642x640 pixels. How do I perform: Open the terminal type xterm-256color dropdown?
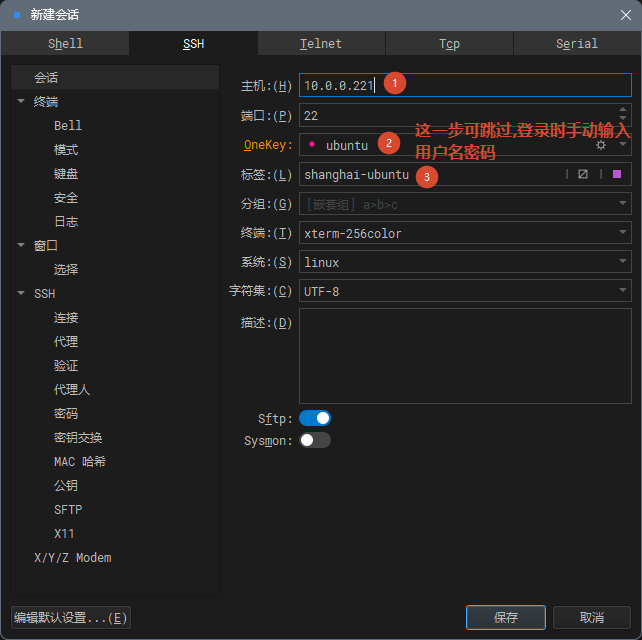pyautogui.click(x=623, y=233)
